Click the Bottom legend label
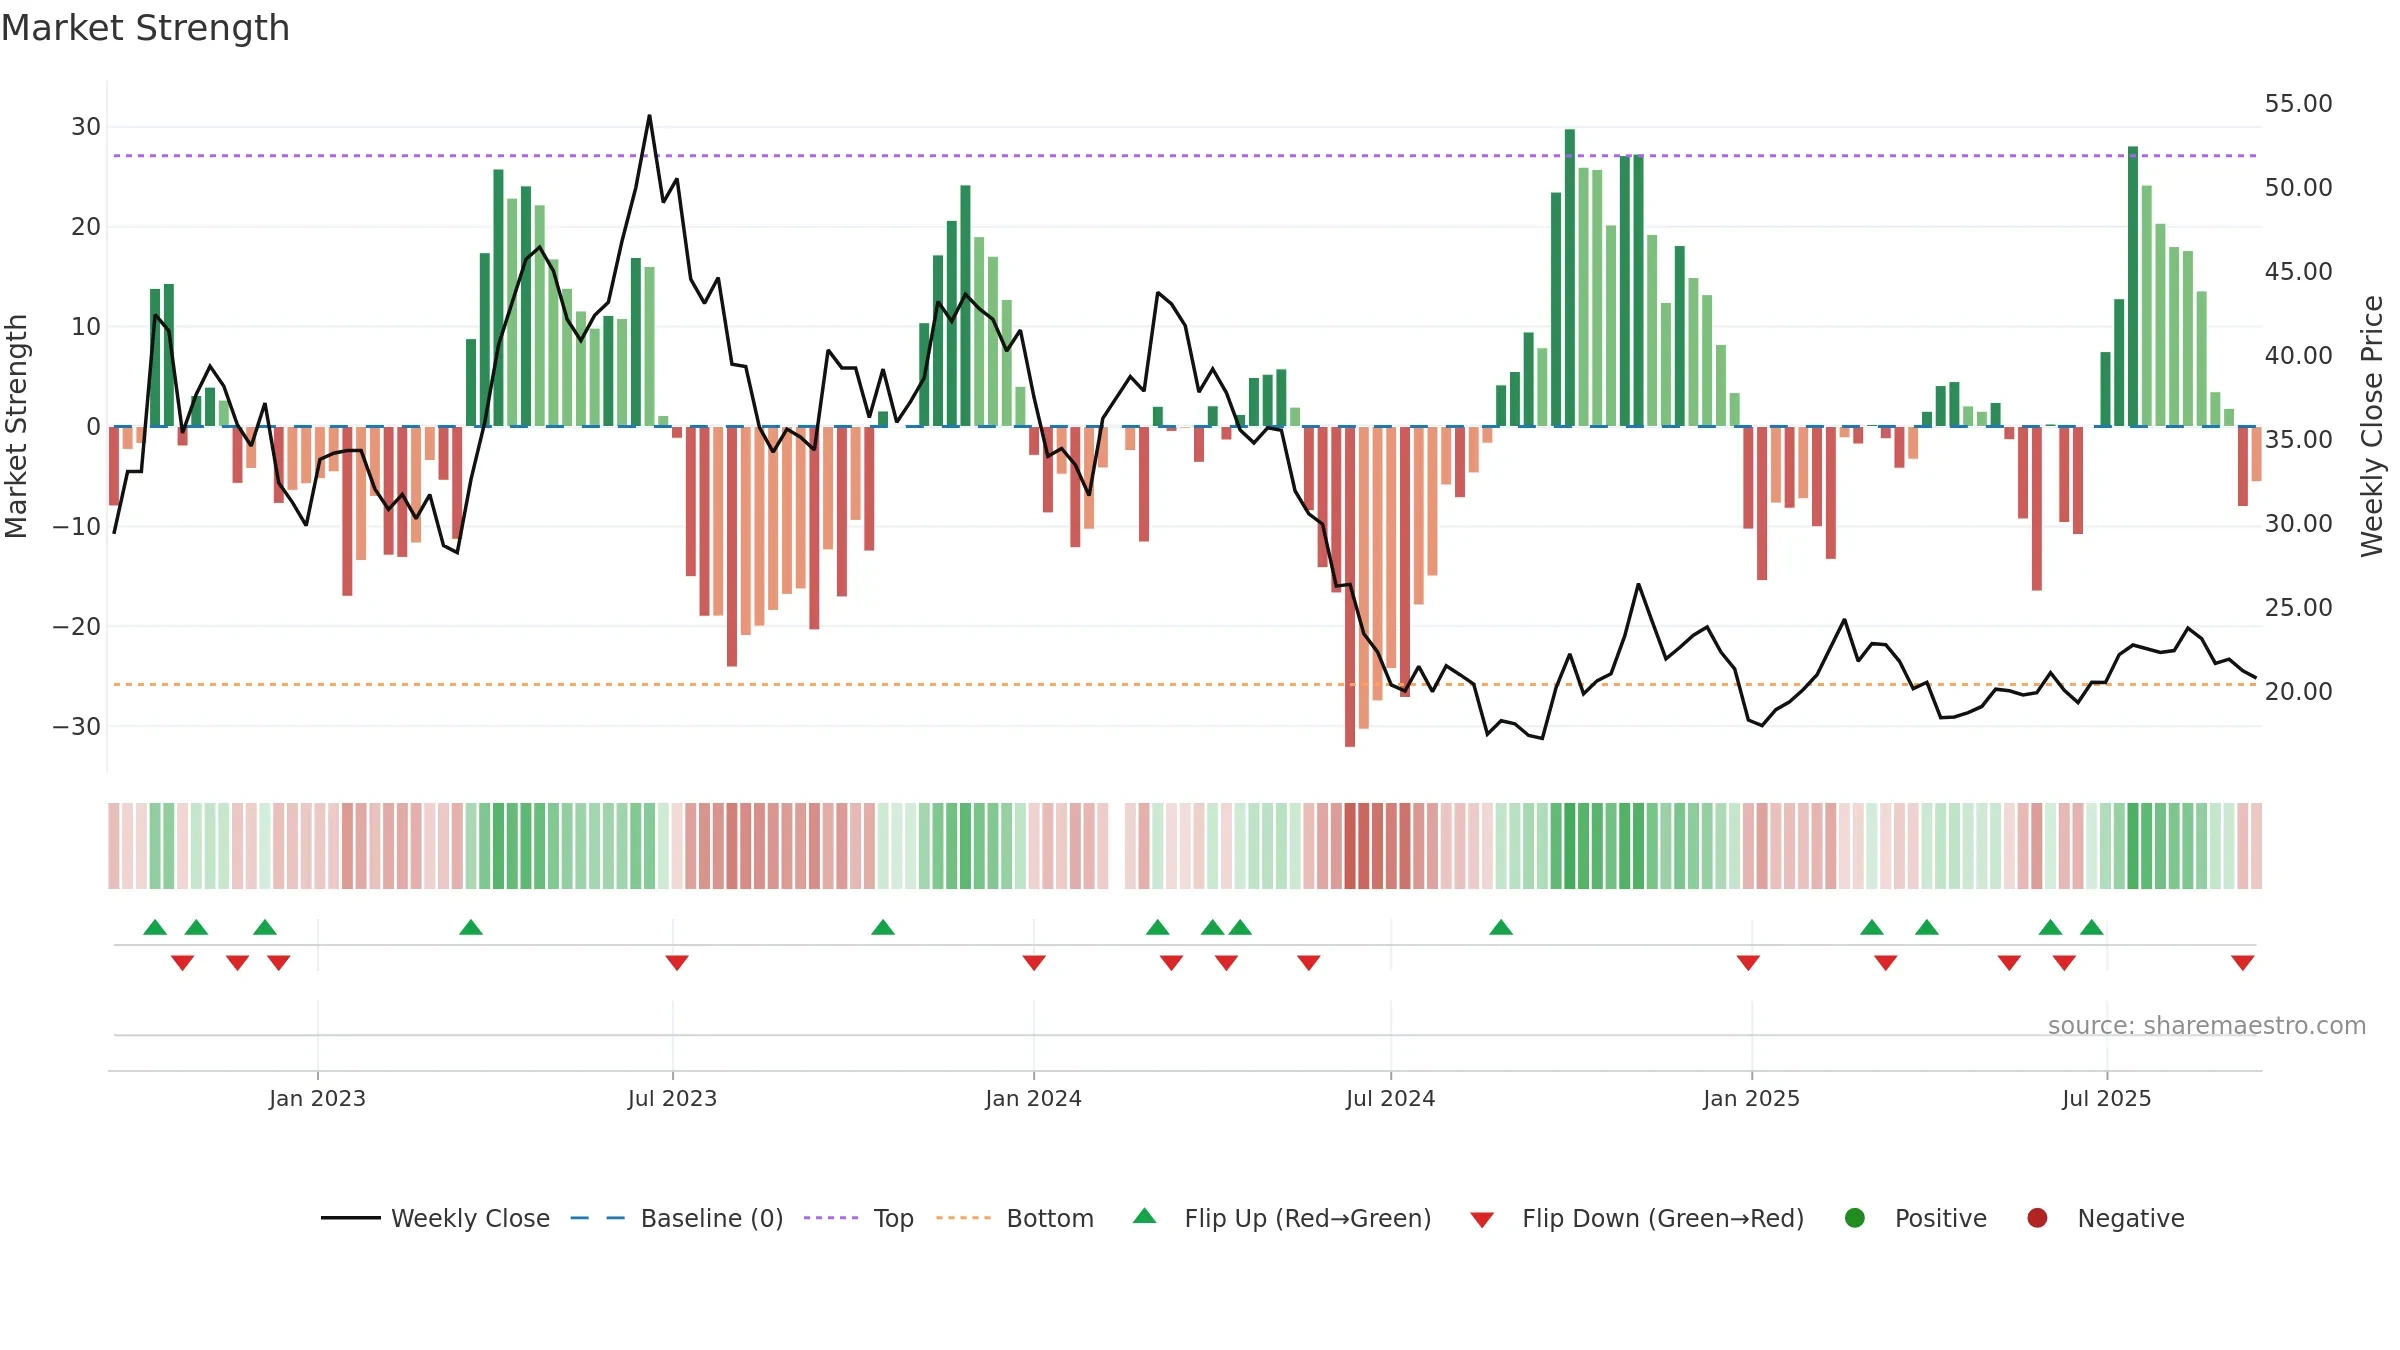 coord(1050,1218)
